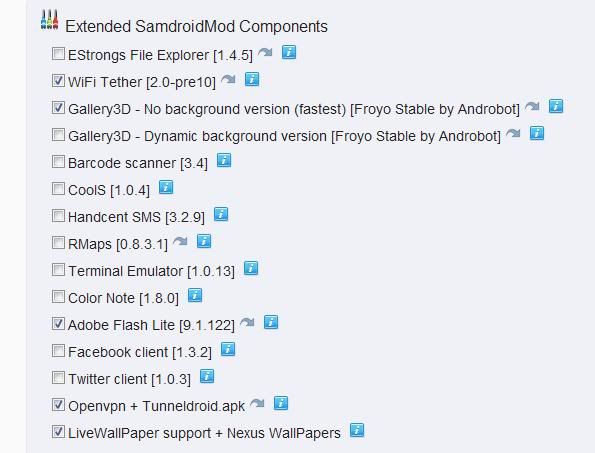Open Terminal Emulator info icon

click(x=251, y=269)
